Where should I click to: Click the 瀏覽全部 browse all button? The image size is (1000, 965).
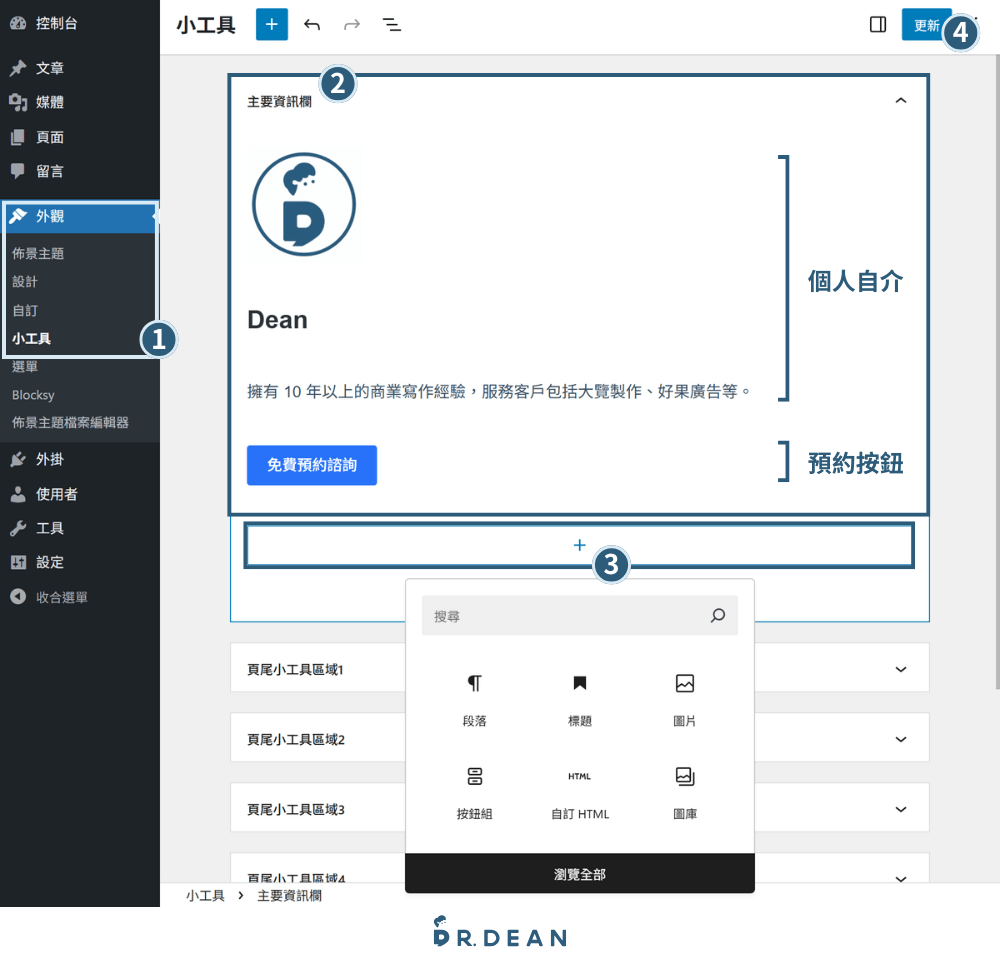tap(580, 874)
